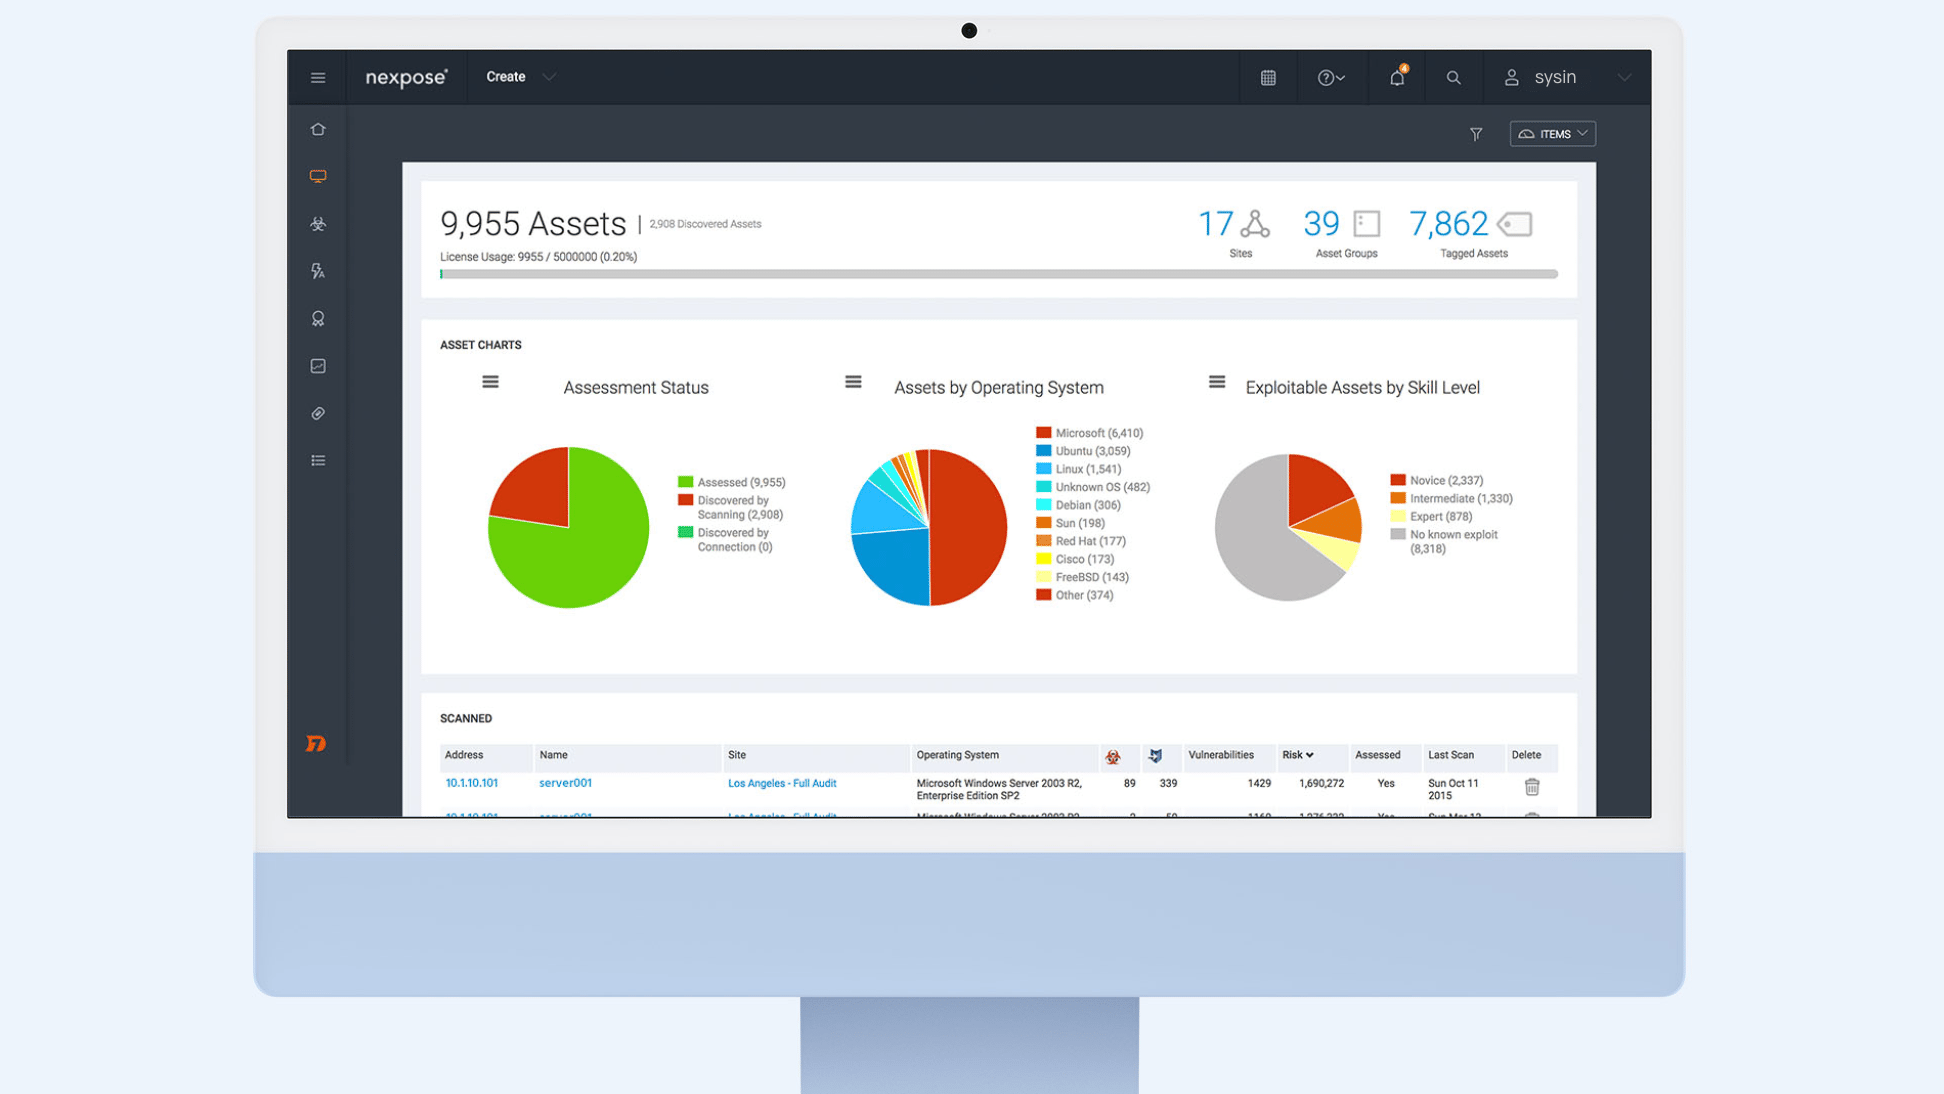
Task: Toggle Discovered by Connection legend entry
Action: (x=726, y=539)
